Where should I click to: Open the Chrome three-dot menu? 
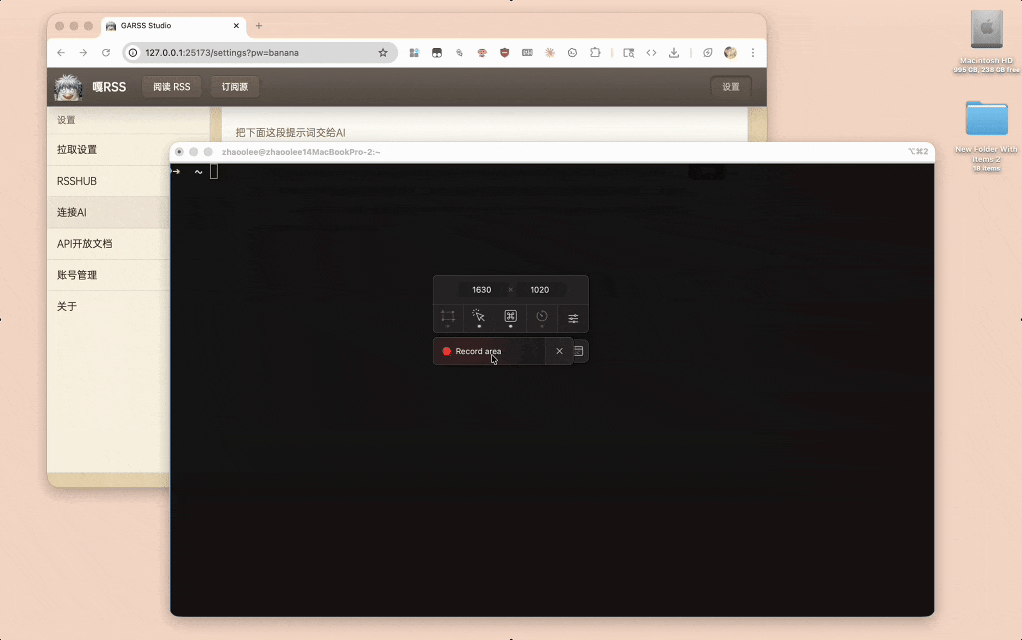point(753,53)
